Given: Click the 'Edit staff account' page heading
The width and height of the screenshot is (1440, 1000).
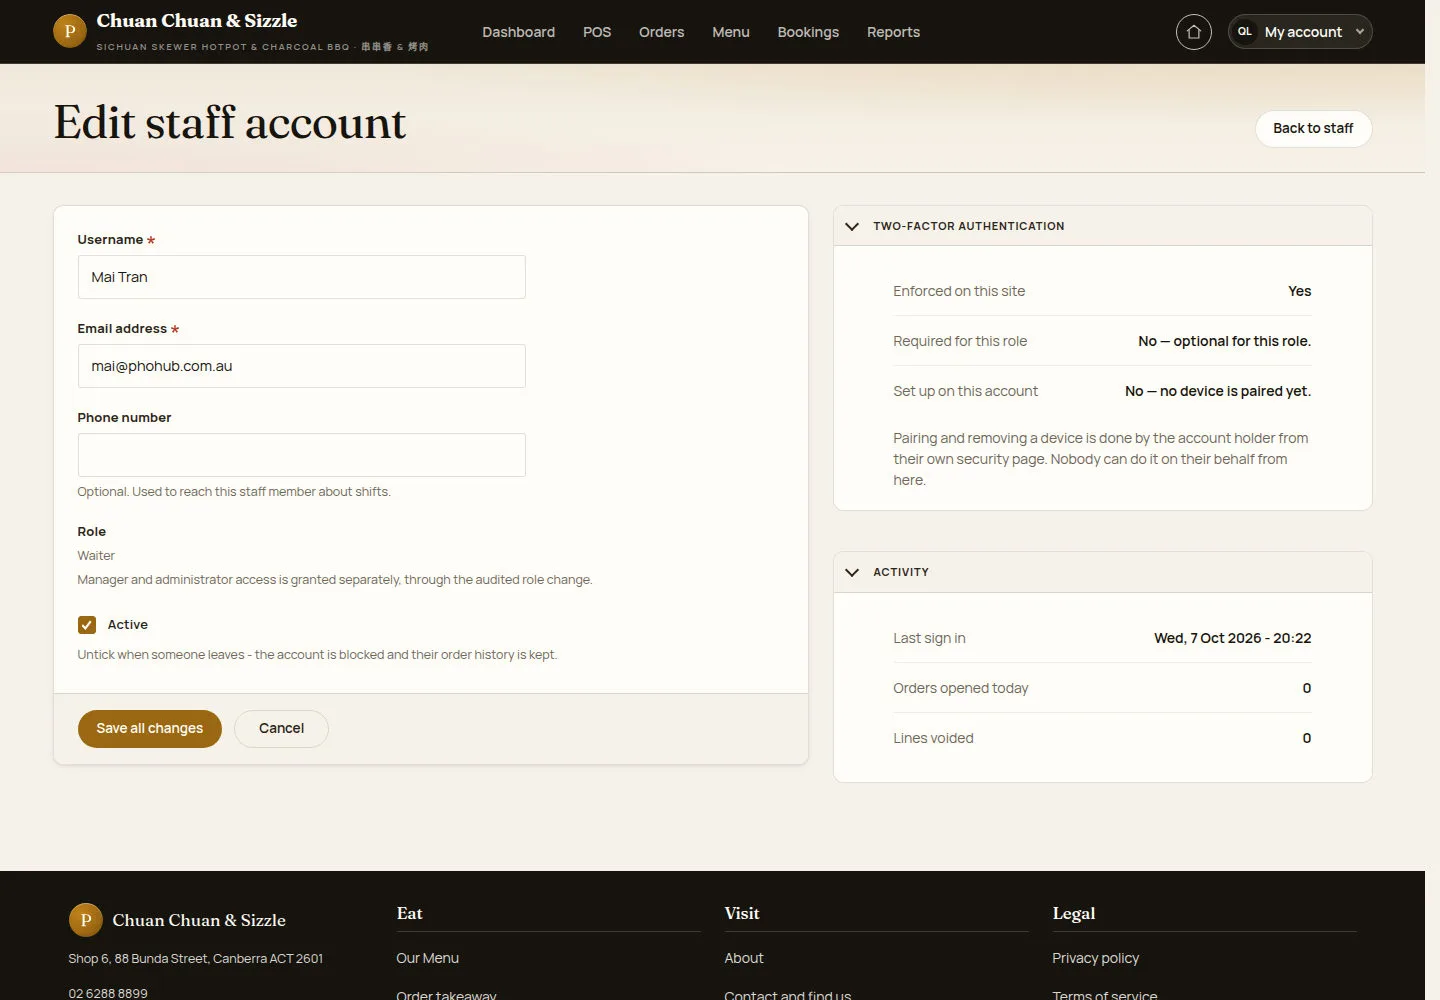Looking at the screenshot, I should pyautogui.click(x=230, y=123).
